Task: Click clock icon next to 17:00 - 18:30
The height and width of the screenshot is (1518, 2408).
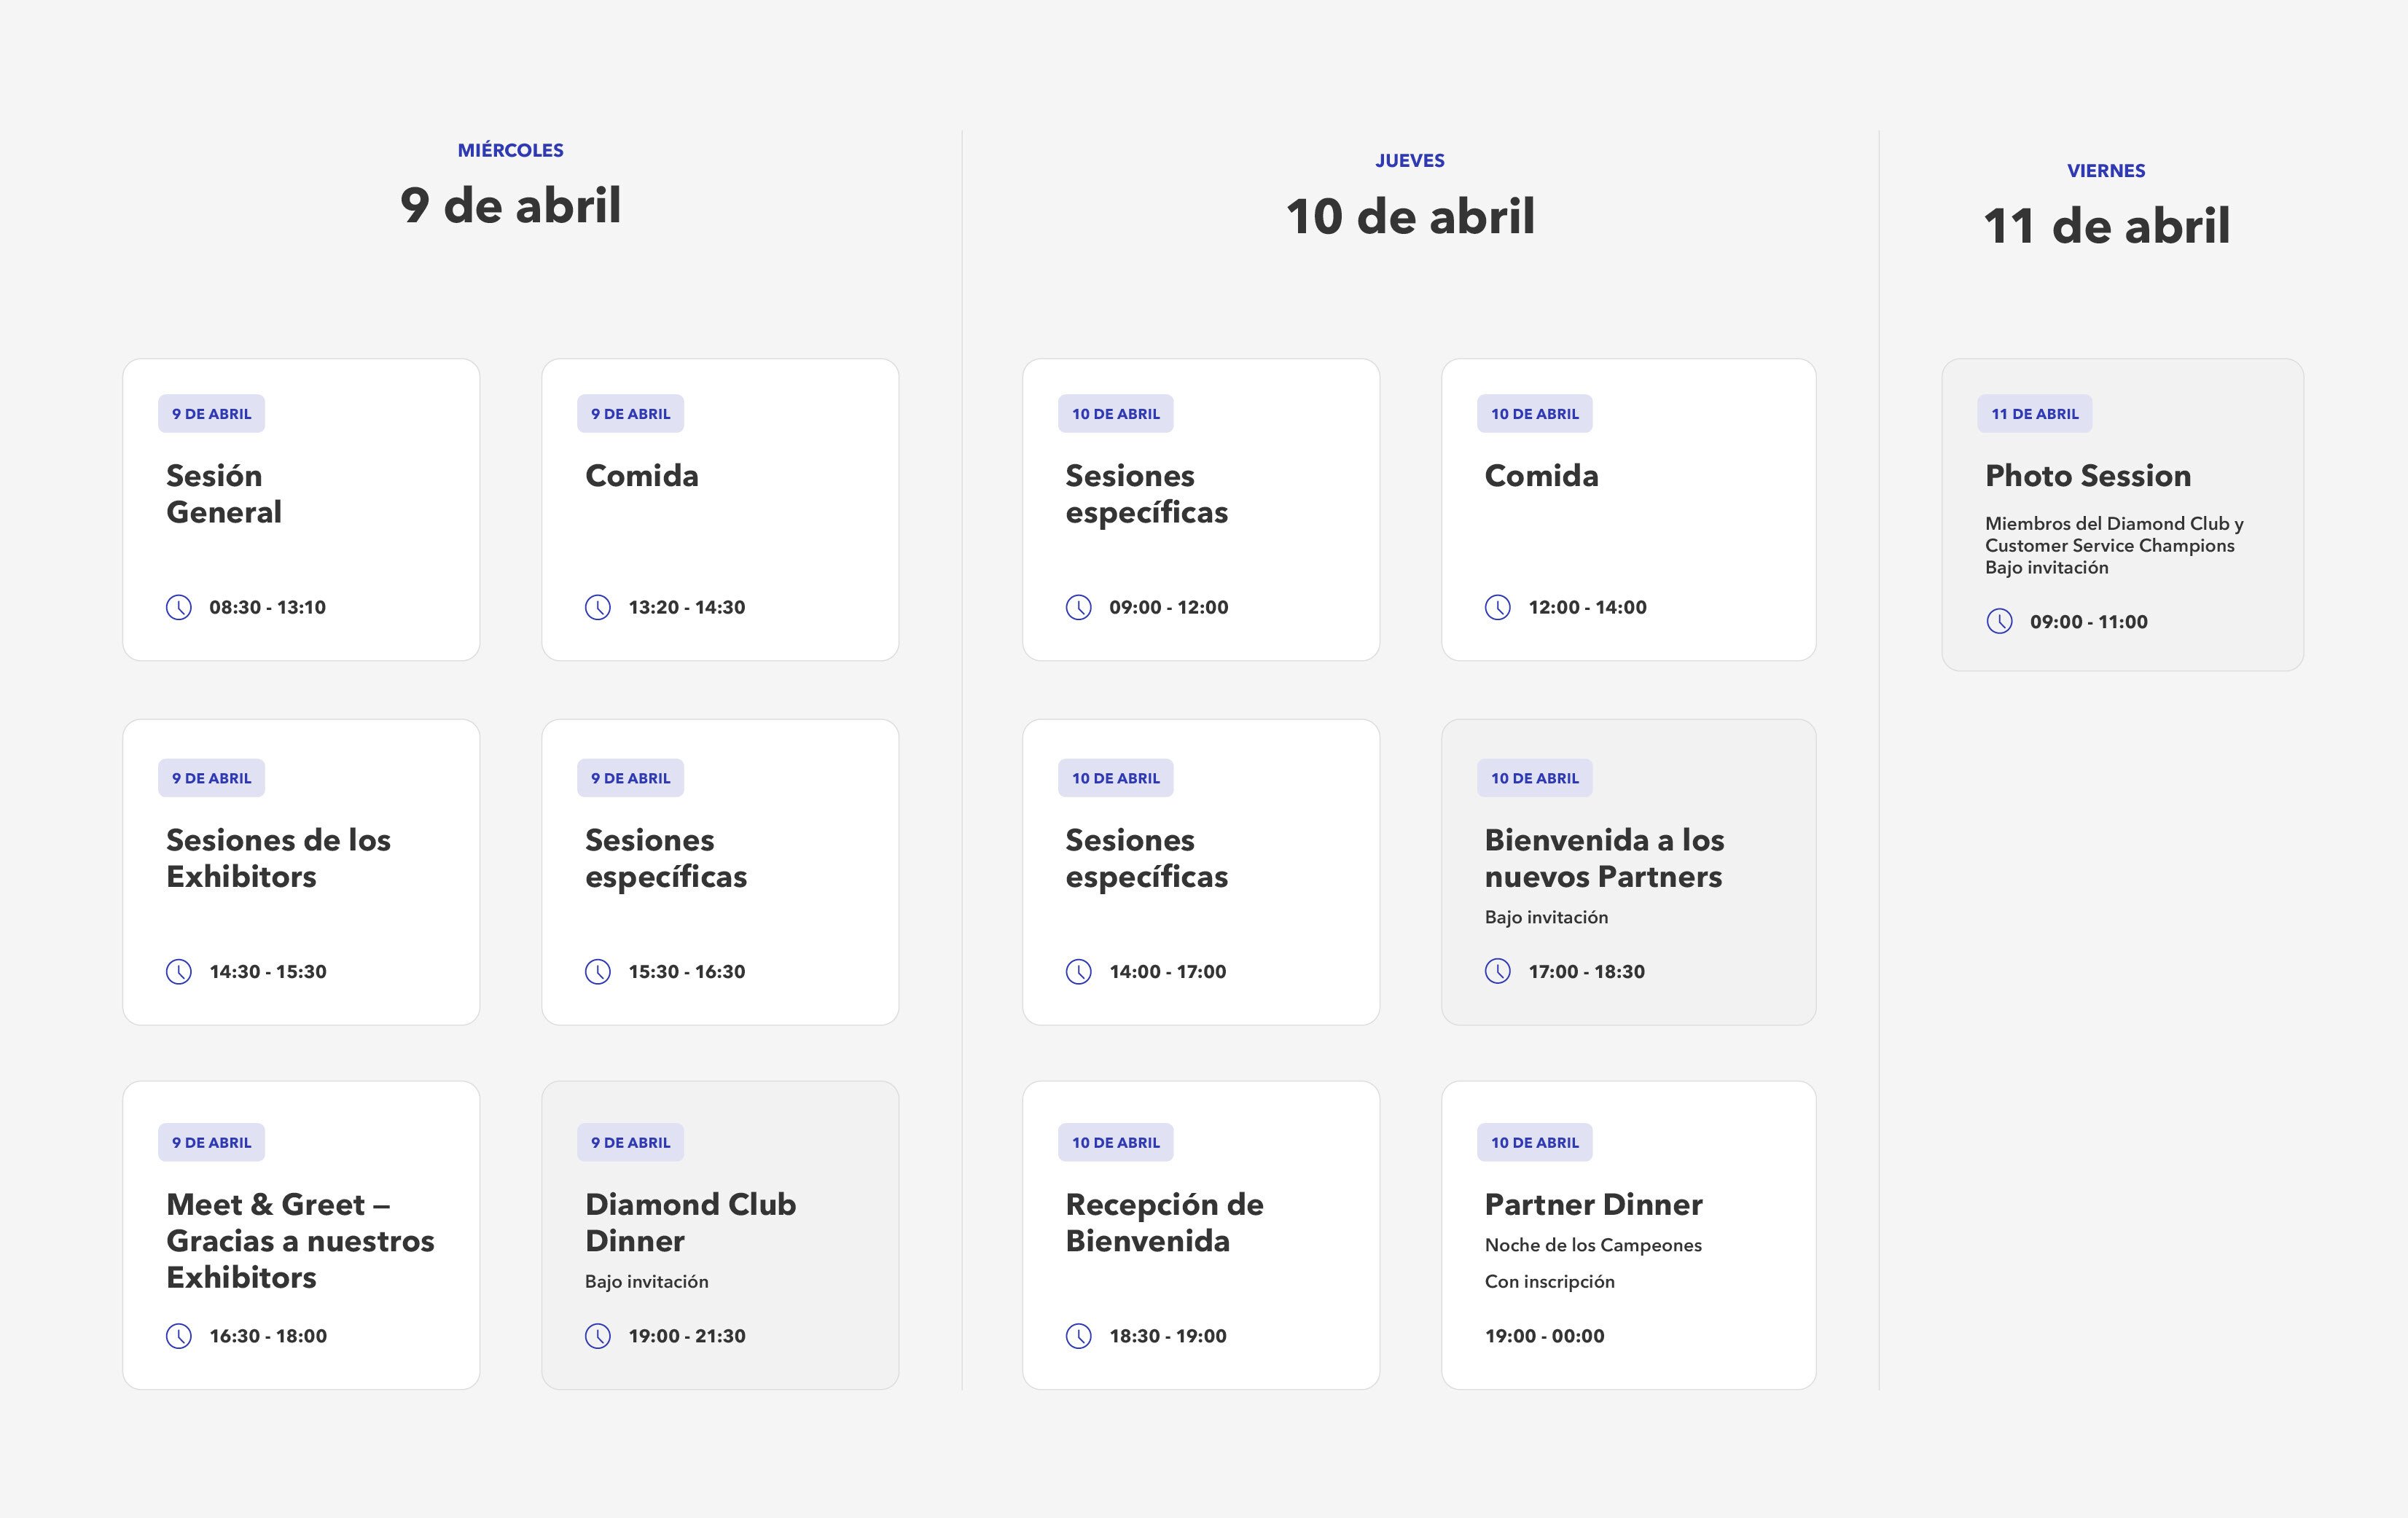Action: click(1498, 971)
